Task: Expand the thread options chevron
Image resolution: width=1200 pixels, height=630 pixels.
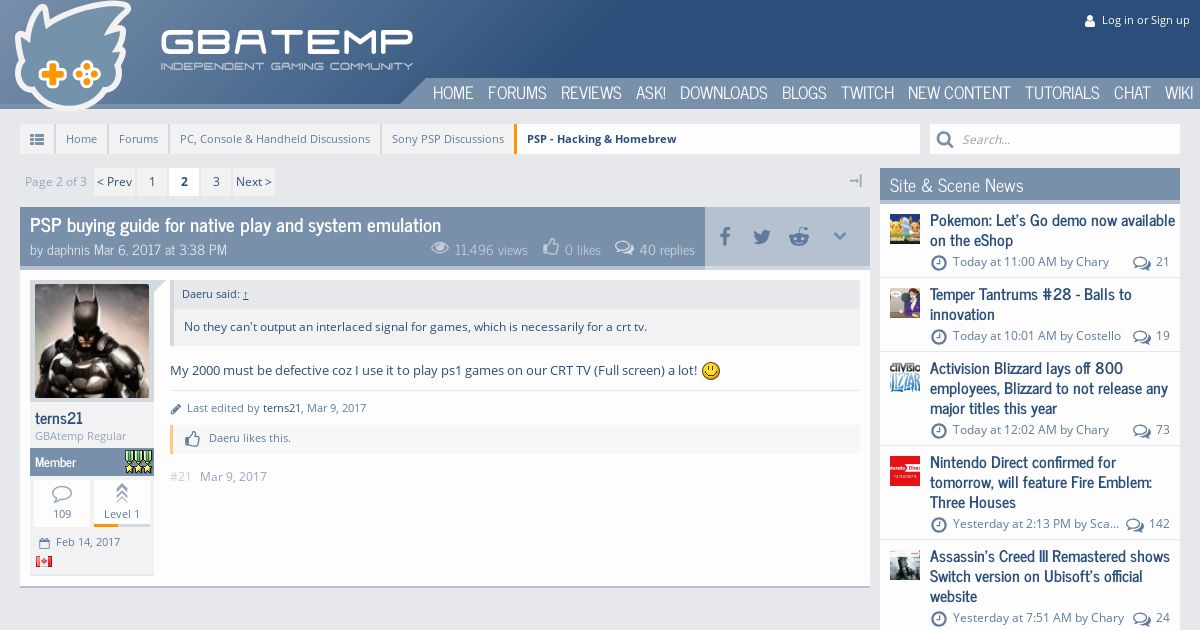Action: (x=840, y=236)
